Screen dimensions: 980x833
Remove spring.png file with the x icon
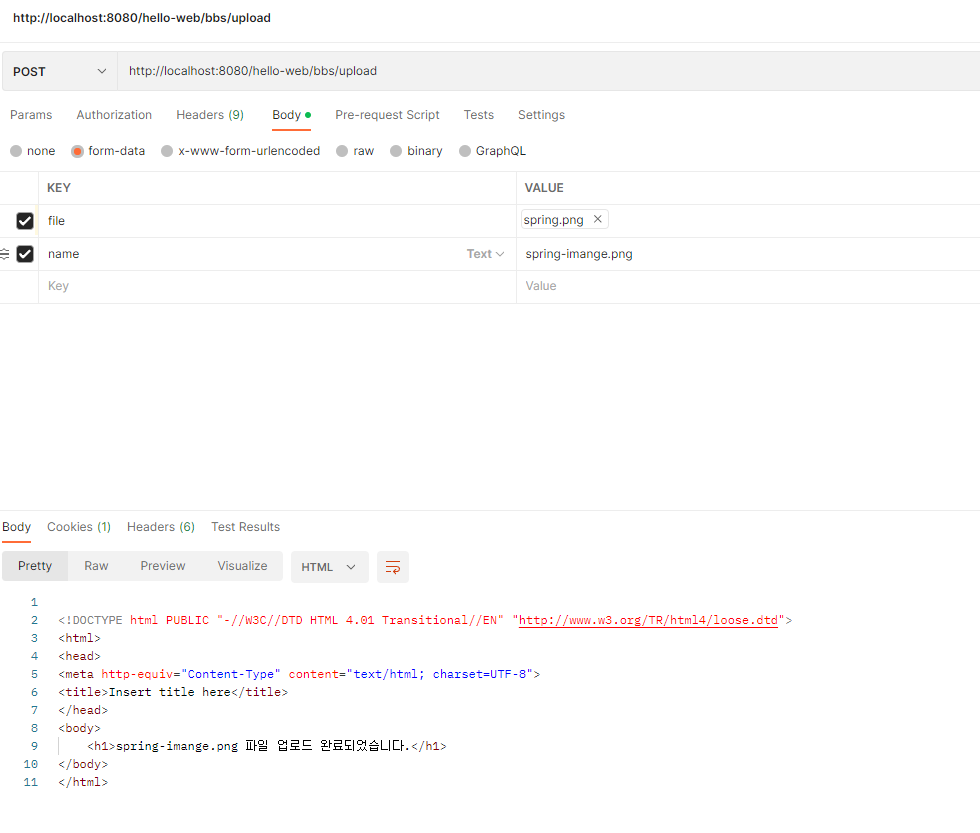tap(598, 220)
